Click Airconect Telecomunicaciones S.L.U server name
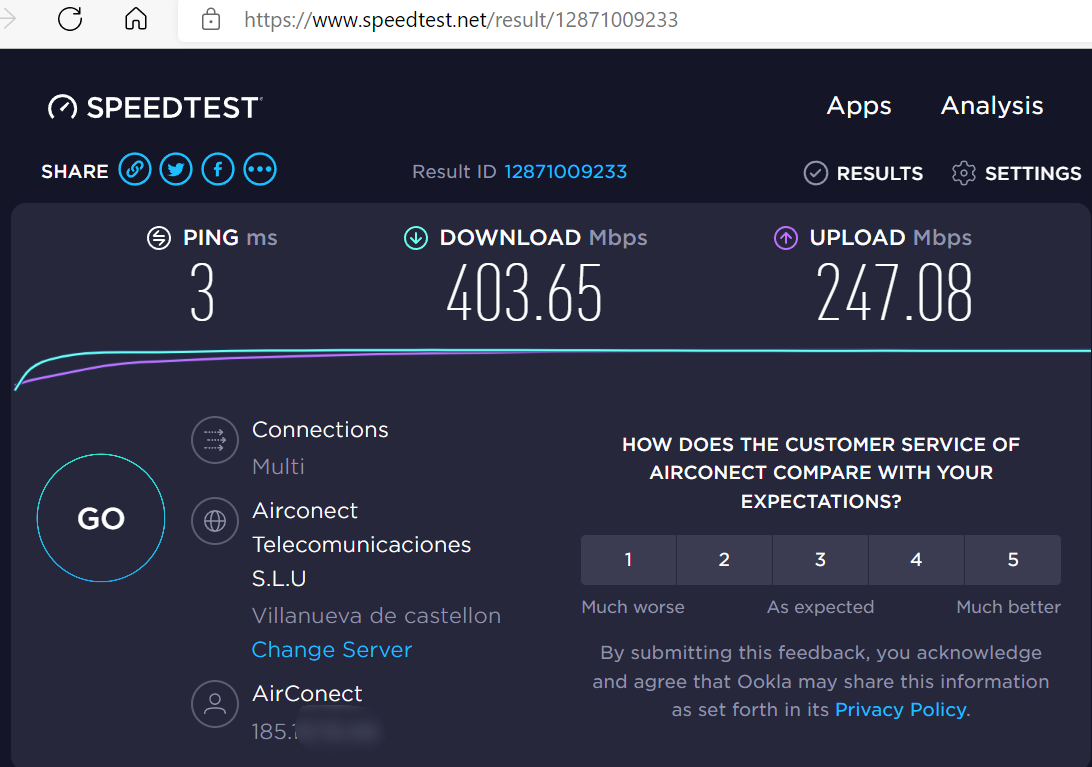The image size is (1092, 767). click(x=361, y=544)
